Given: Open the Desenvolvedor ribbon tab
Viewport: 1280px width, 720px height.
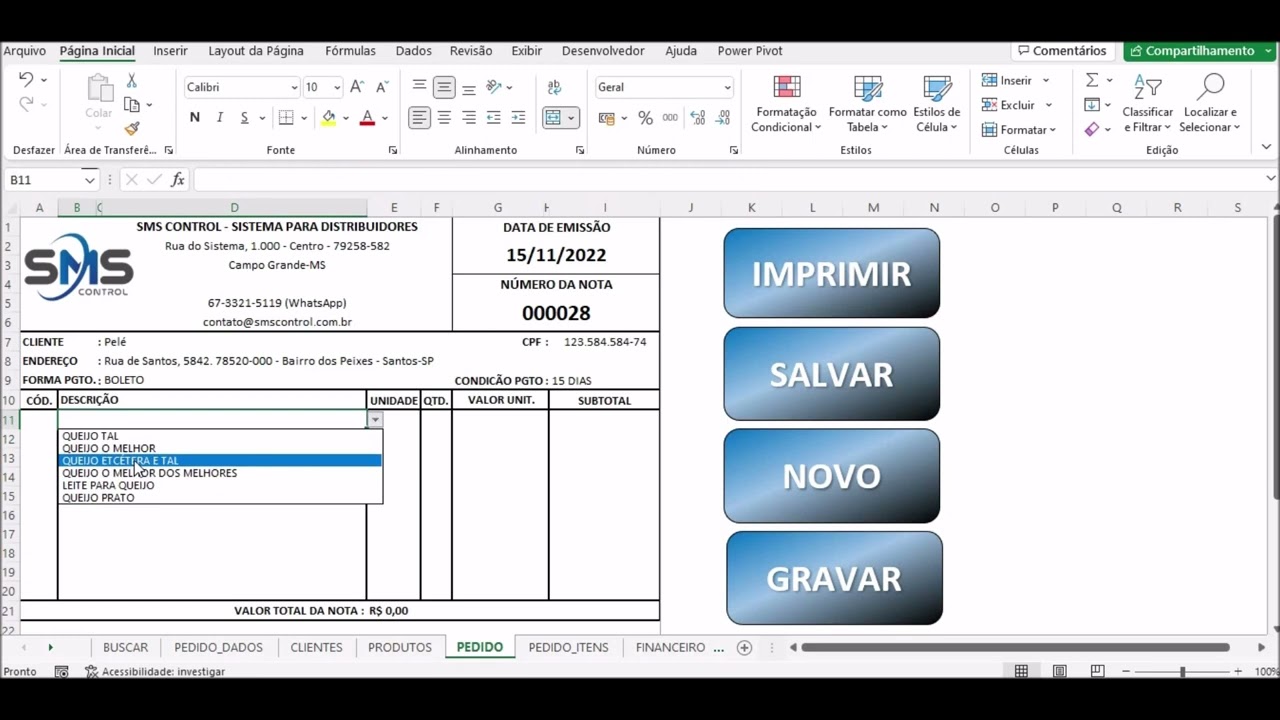Looking at the screenshot, I should [603, 51].
